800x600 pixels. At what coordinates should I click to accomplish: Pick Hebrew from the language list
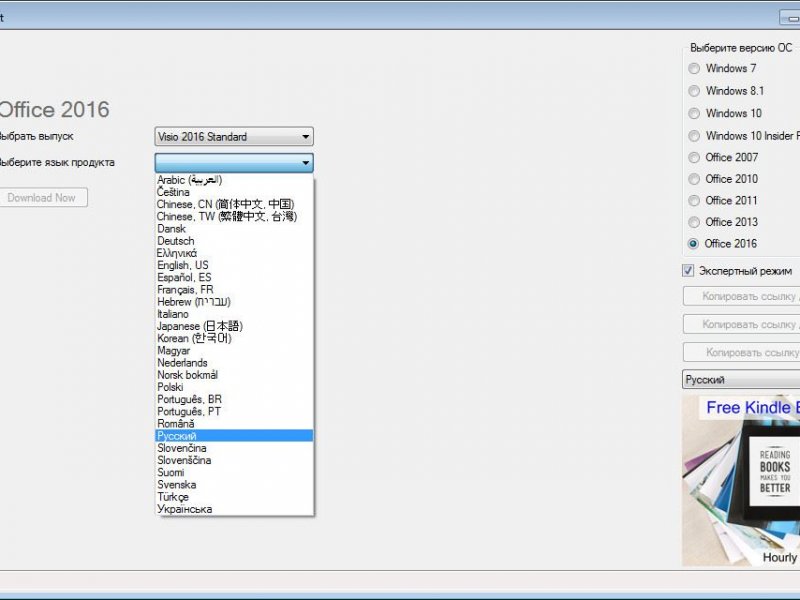click(x=234, y=302)
